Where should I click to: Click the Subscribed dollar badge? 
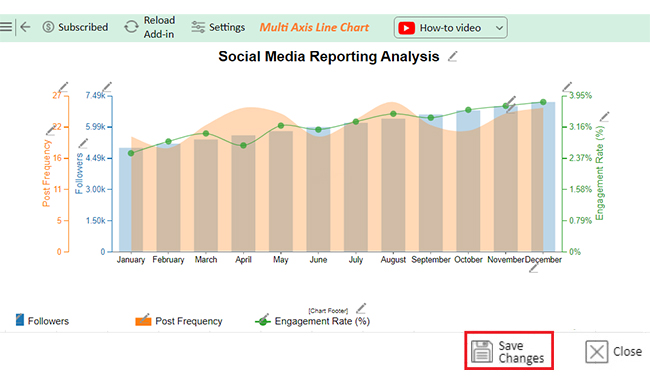point(49,27)
